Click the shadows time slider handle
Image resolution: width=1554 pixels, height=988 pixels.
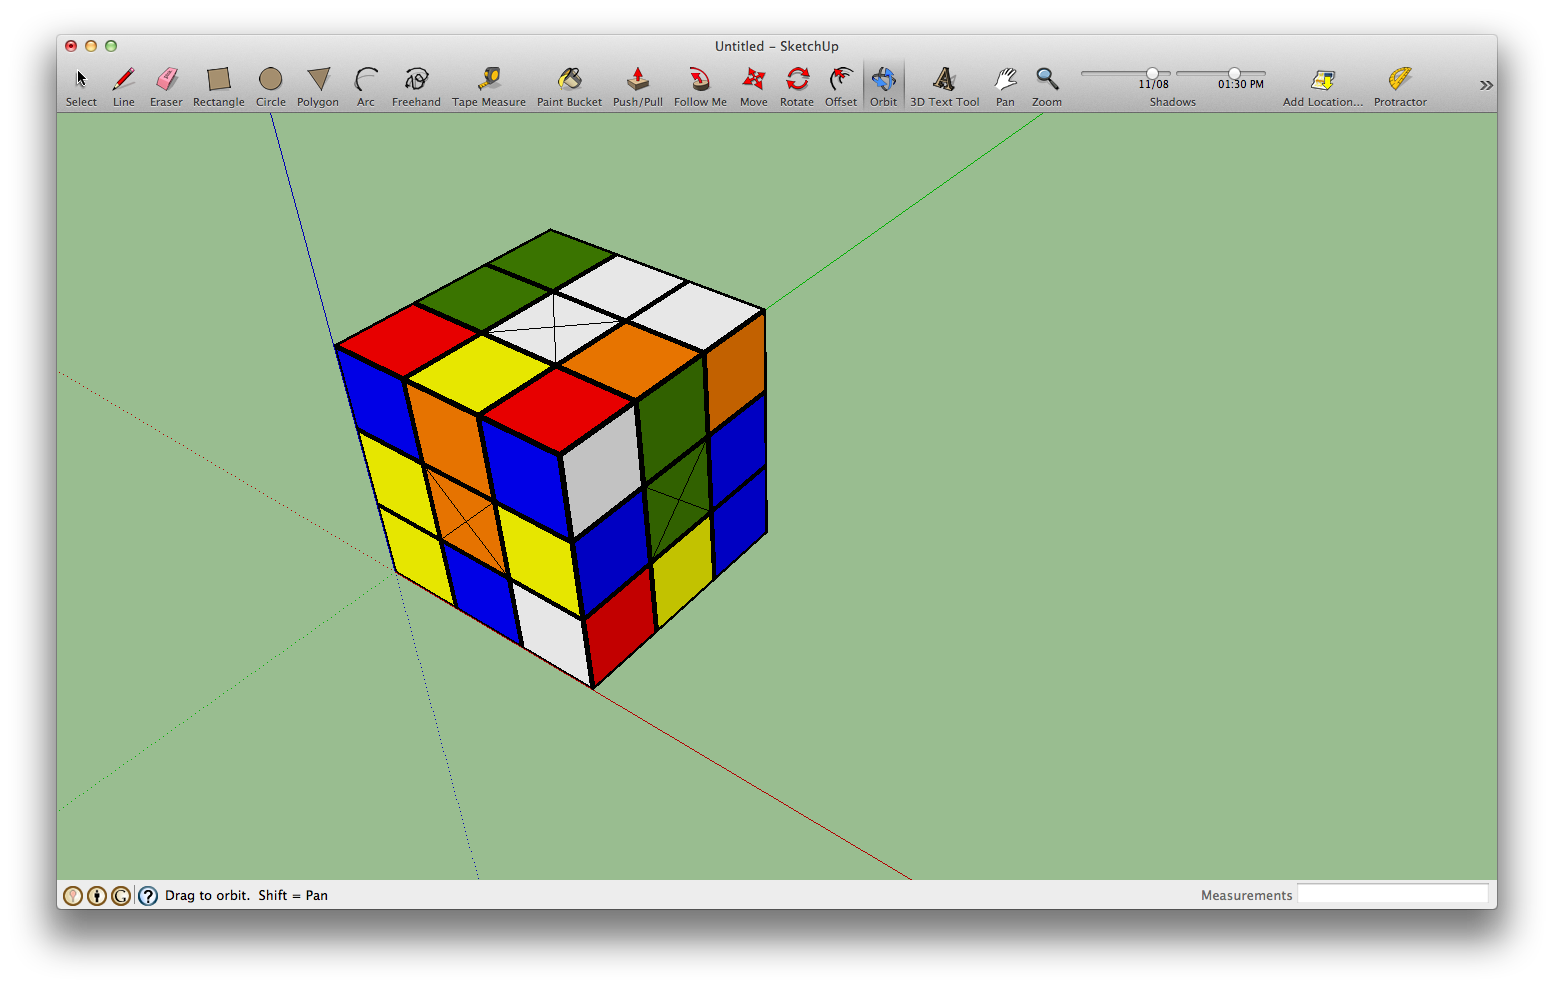[1234, 73]
